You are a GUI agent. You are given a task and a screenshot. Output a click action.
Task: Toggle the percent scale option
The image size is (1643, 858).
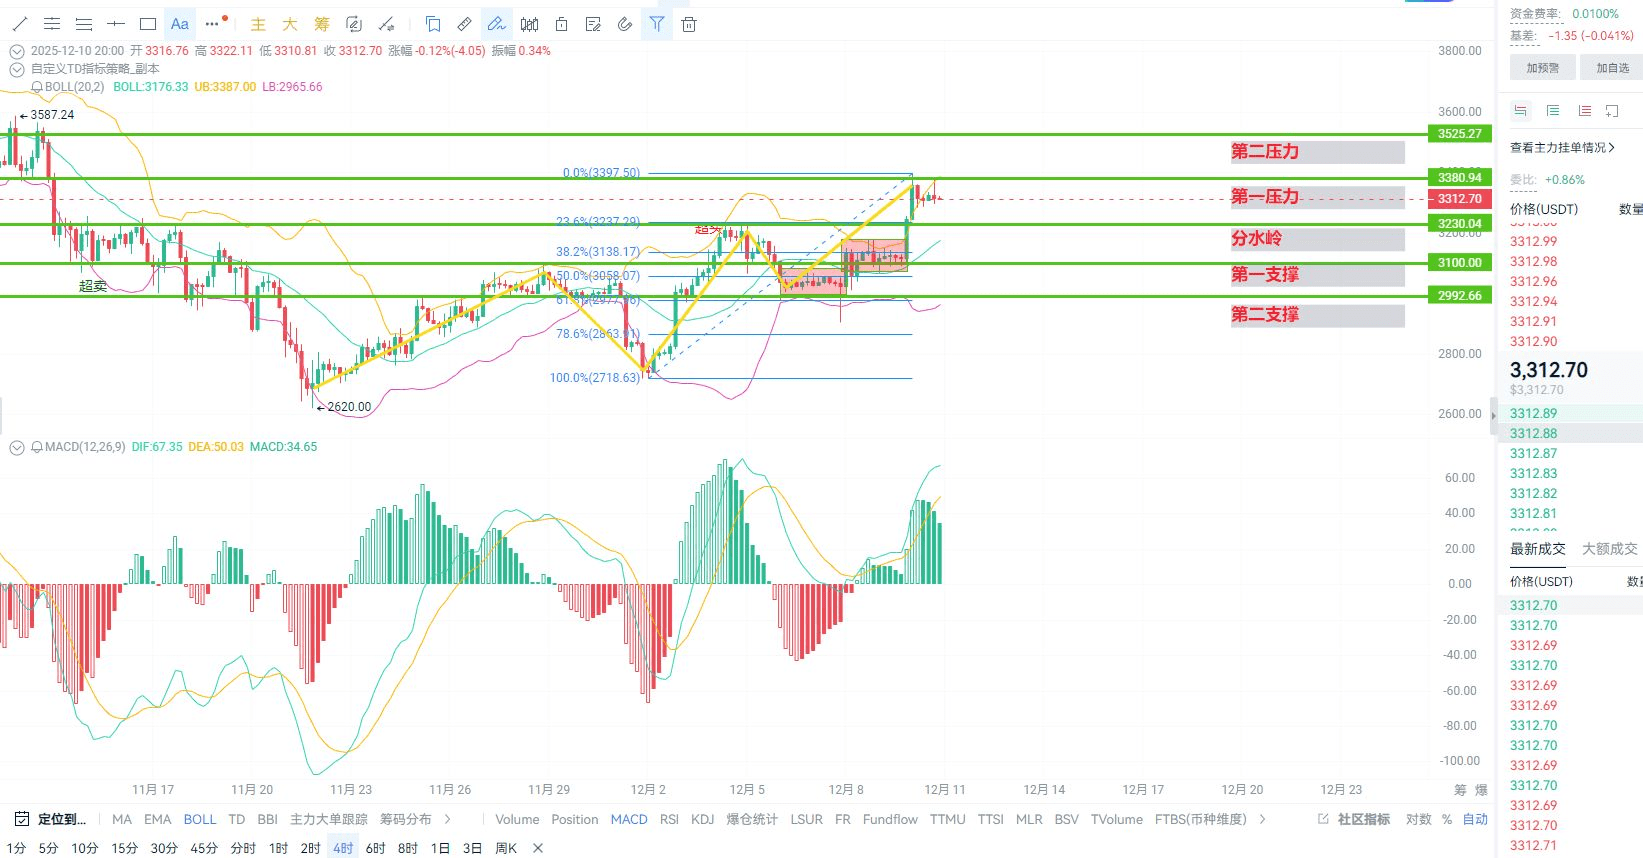click(1447, 819)
